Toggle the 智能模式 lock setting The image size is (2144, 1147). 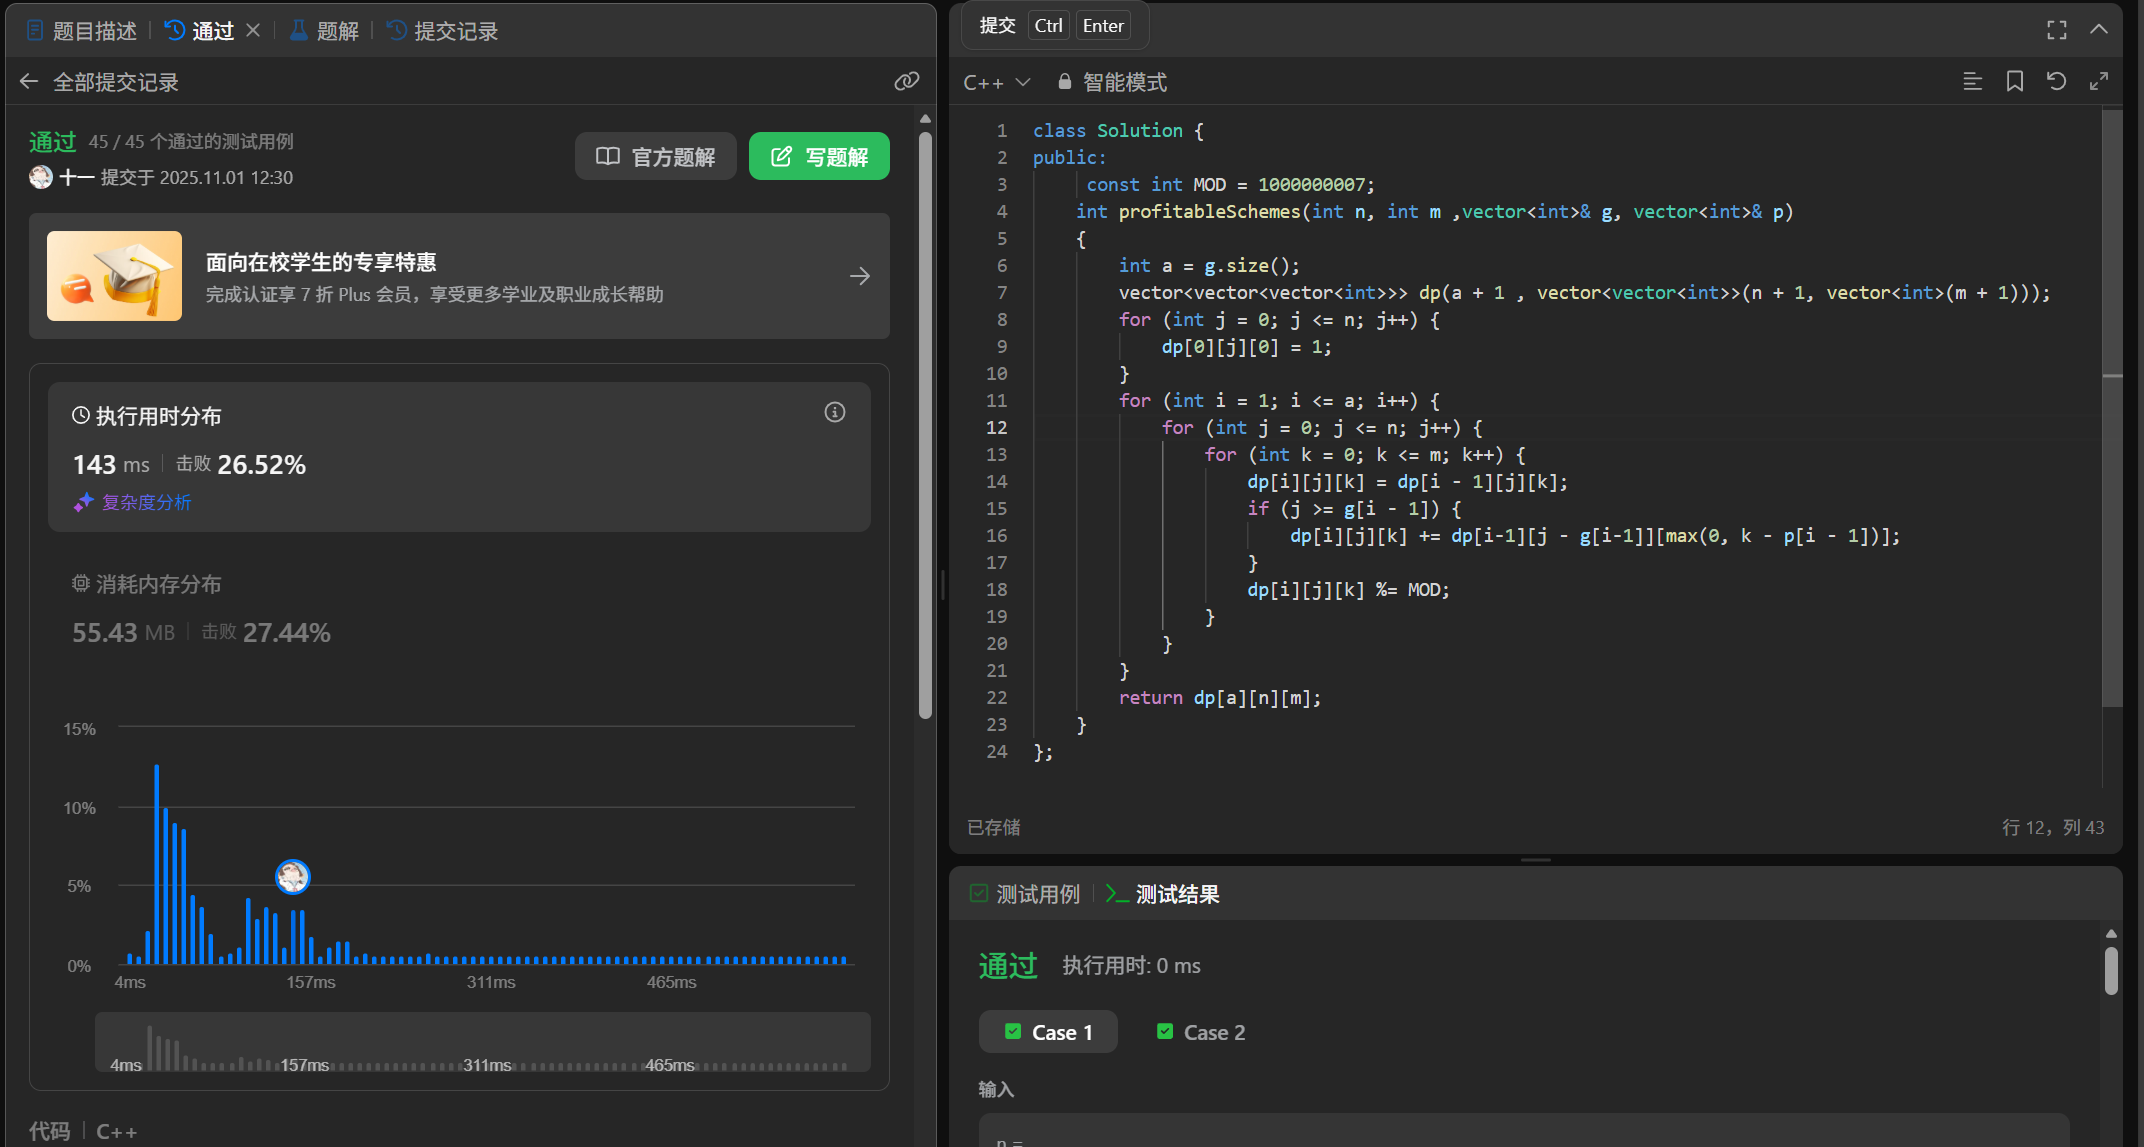click(1112, 82)
